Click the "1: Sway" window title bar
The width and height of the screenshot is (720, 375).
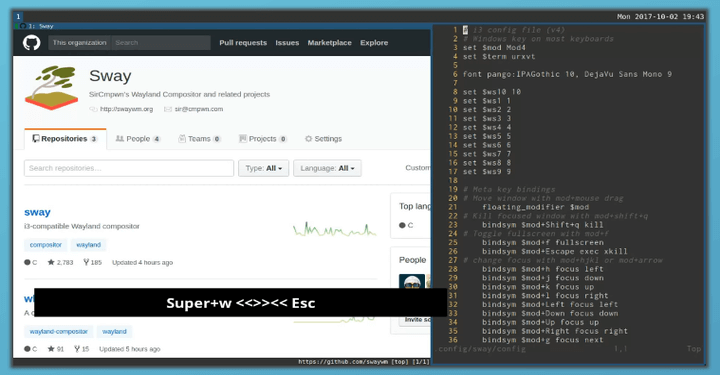pyautogui.click(x=222, y=26)
